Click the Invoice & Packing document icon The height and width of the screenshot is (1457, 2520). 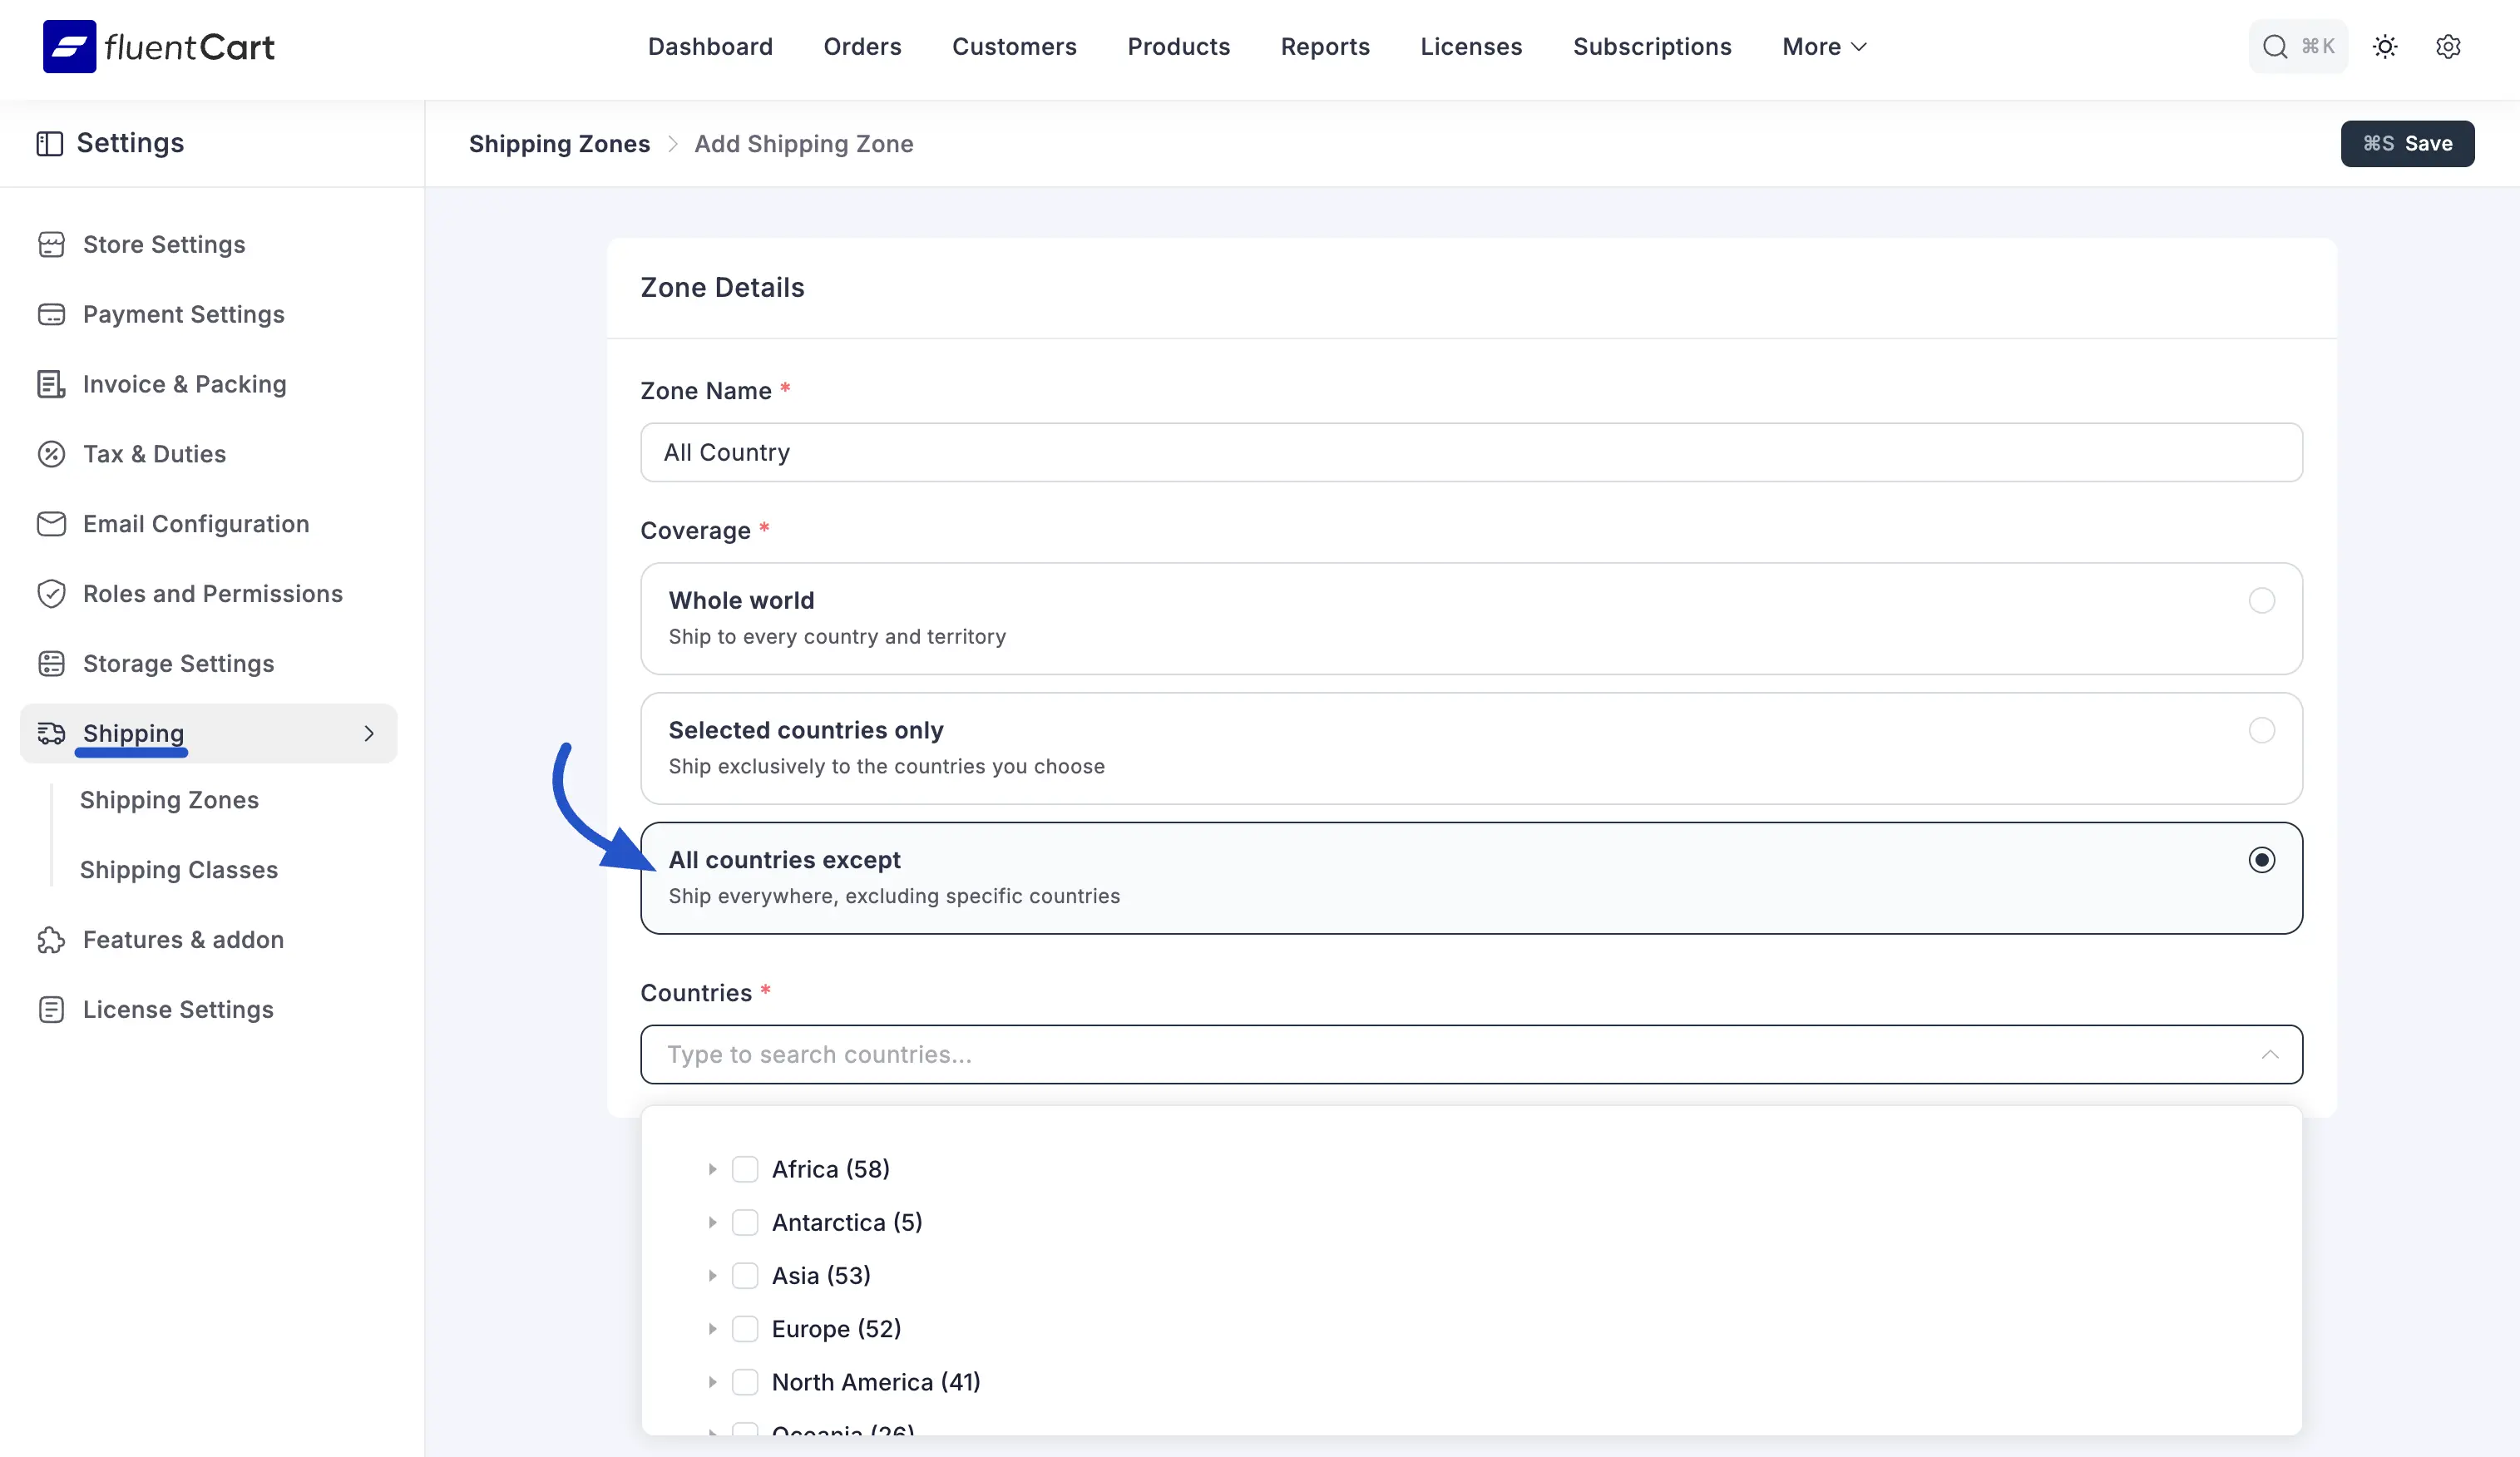tap(51, 384)
